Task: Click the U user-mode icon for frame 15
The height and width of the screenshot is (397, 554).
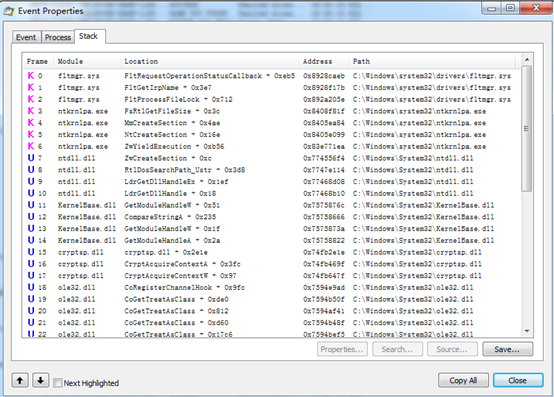Action: [x=31, y=252]
